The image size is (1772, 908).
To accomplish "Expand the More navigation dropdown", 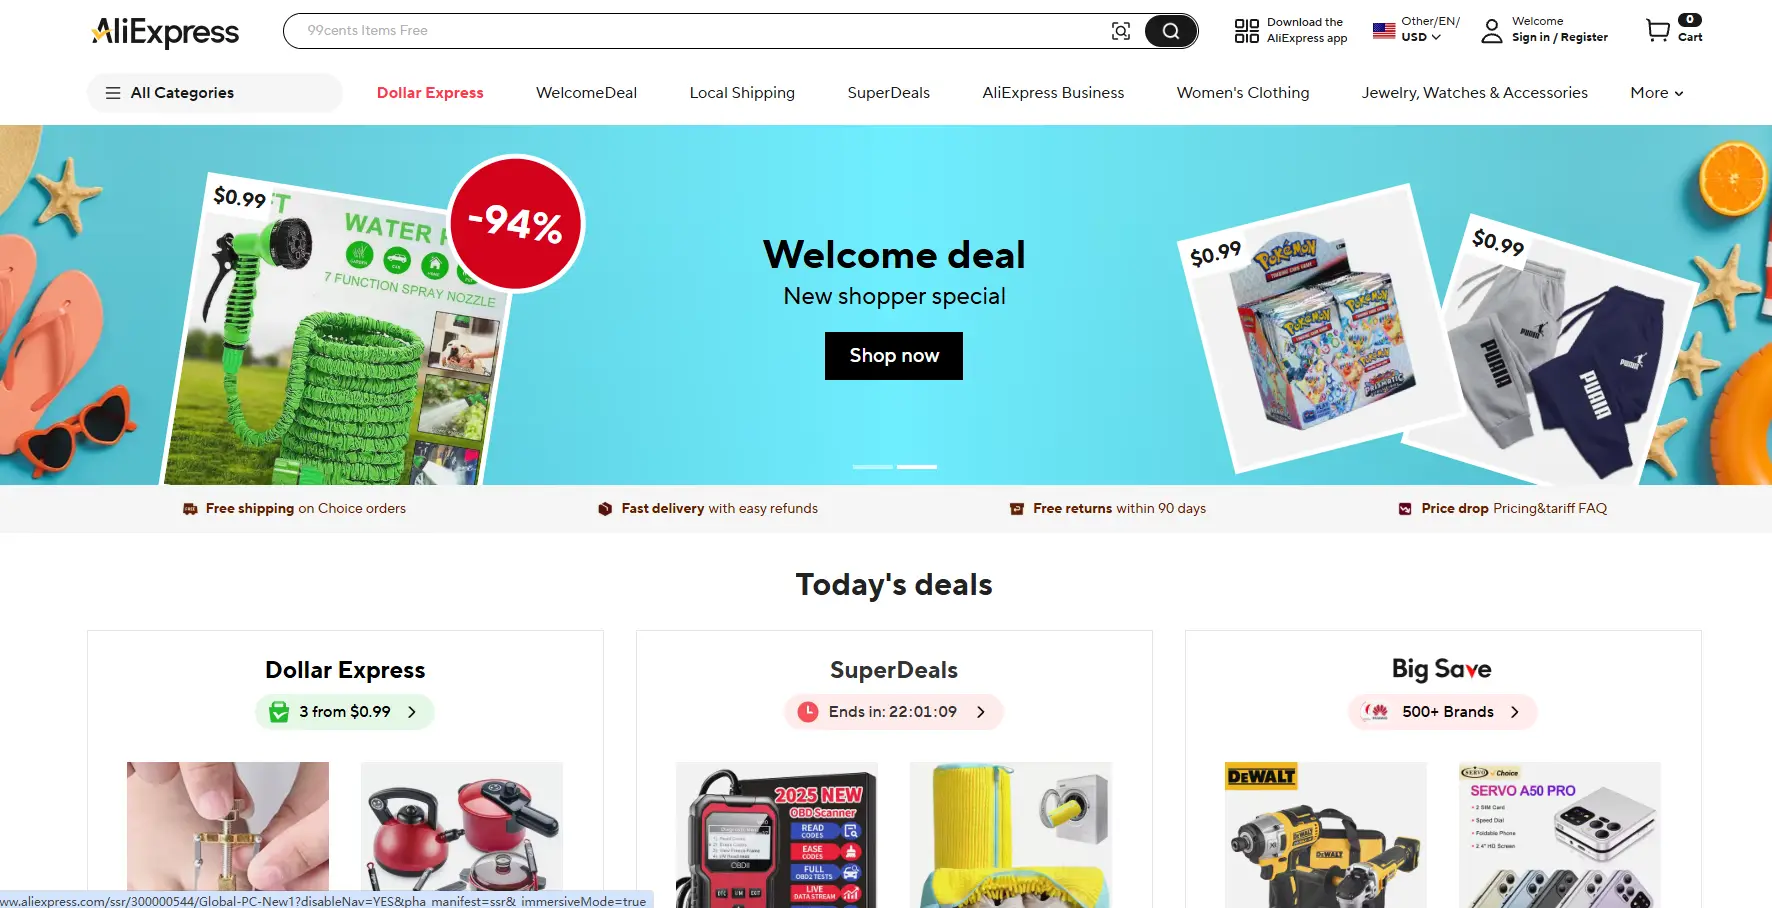I will point(1657,93).
